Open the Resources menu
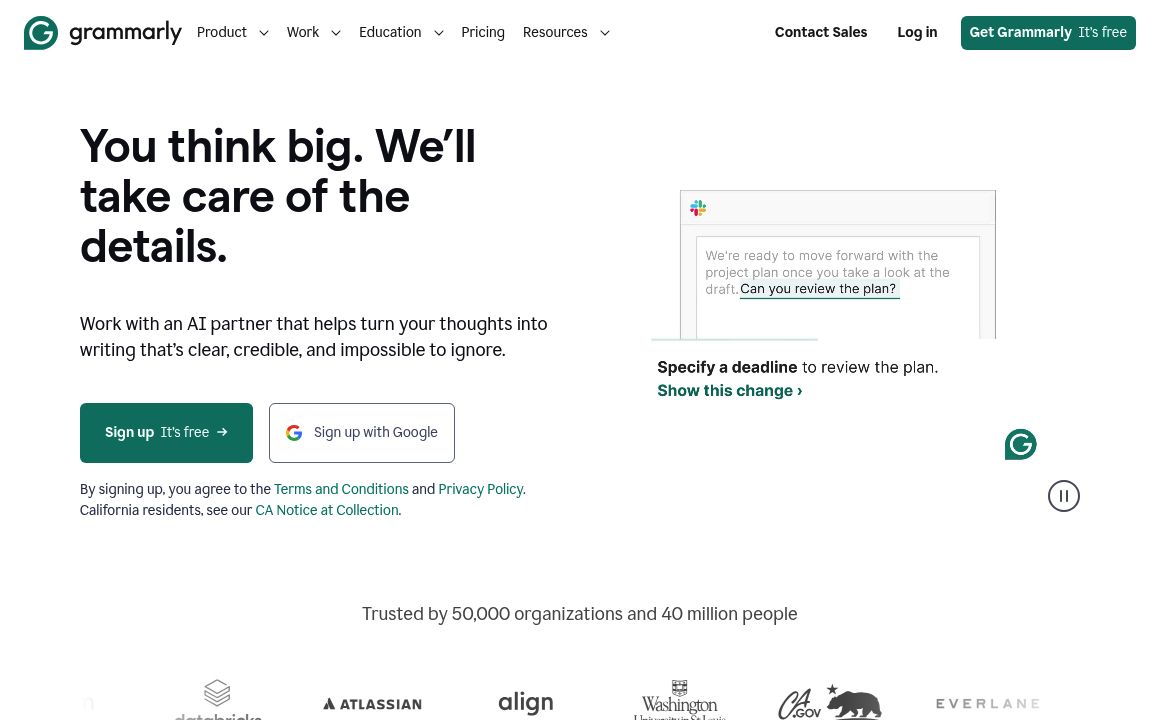1160x720 pixels. pos(566,32)
